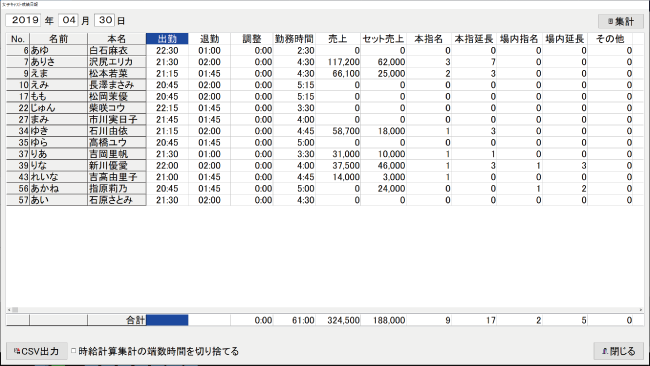Click りな's 出勤 time 22:00

tap(167, 166)
